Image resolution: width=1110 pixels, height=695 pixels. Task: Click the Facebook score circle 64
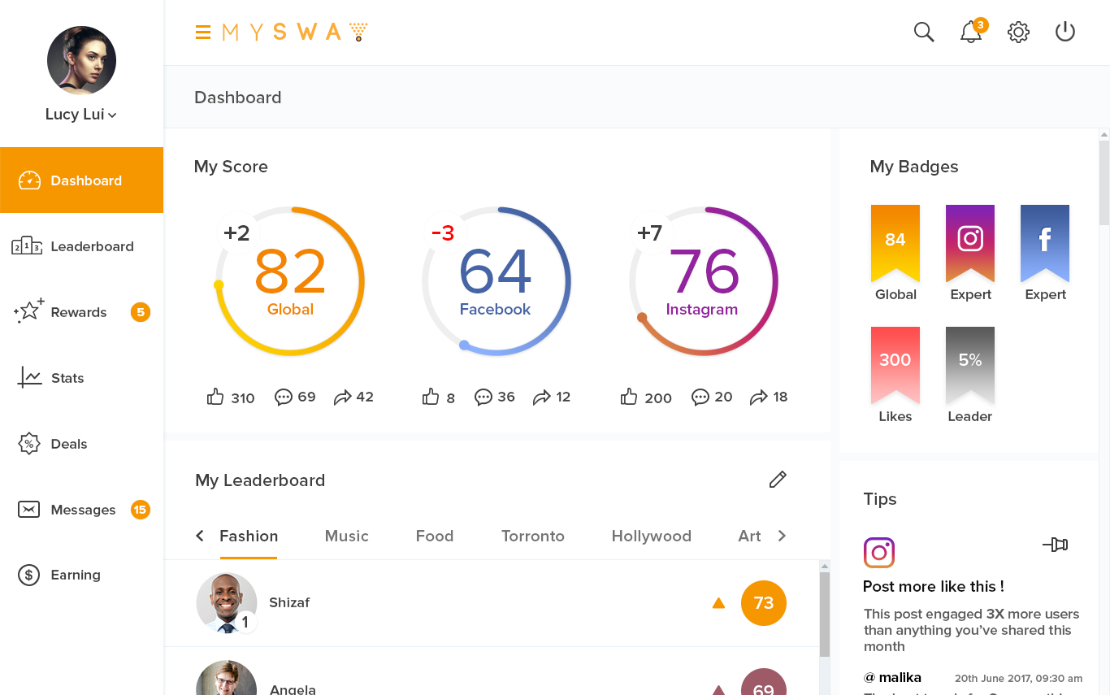click(496, 281)
